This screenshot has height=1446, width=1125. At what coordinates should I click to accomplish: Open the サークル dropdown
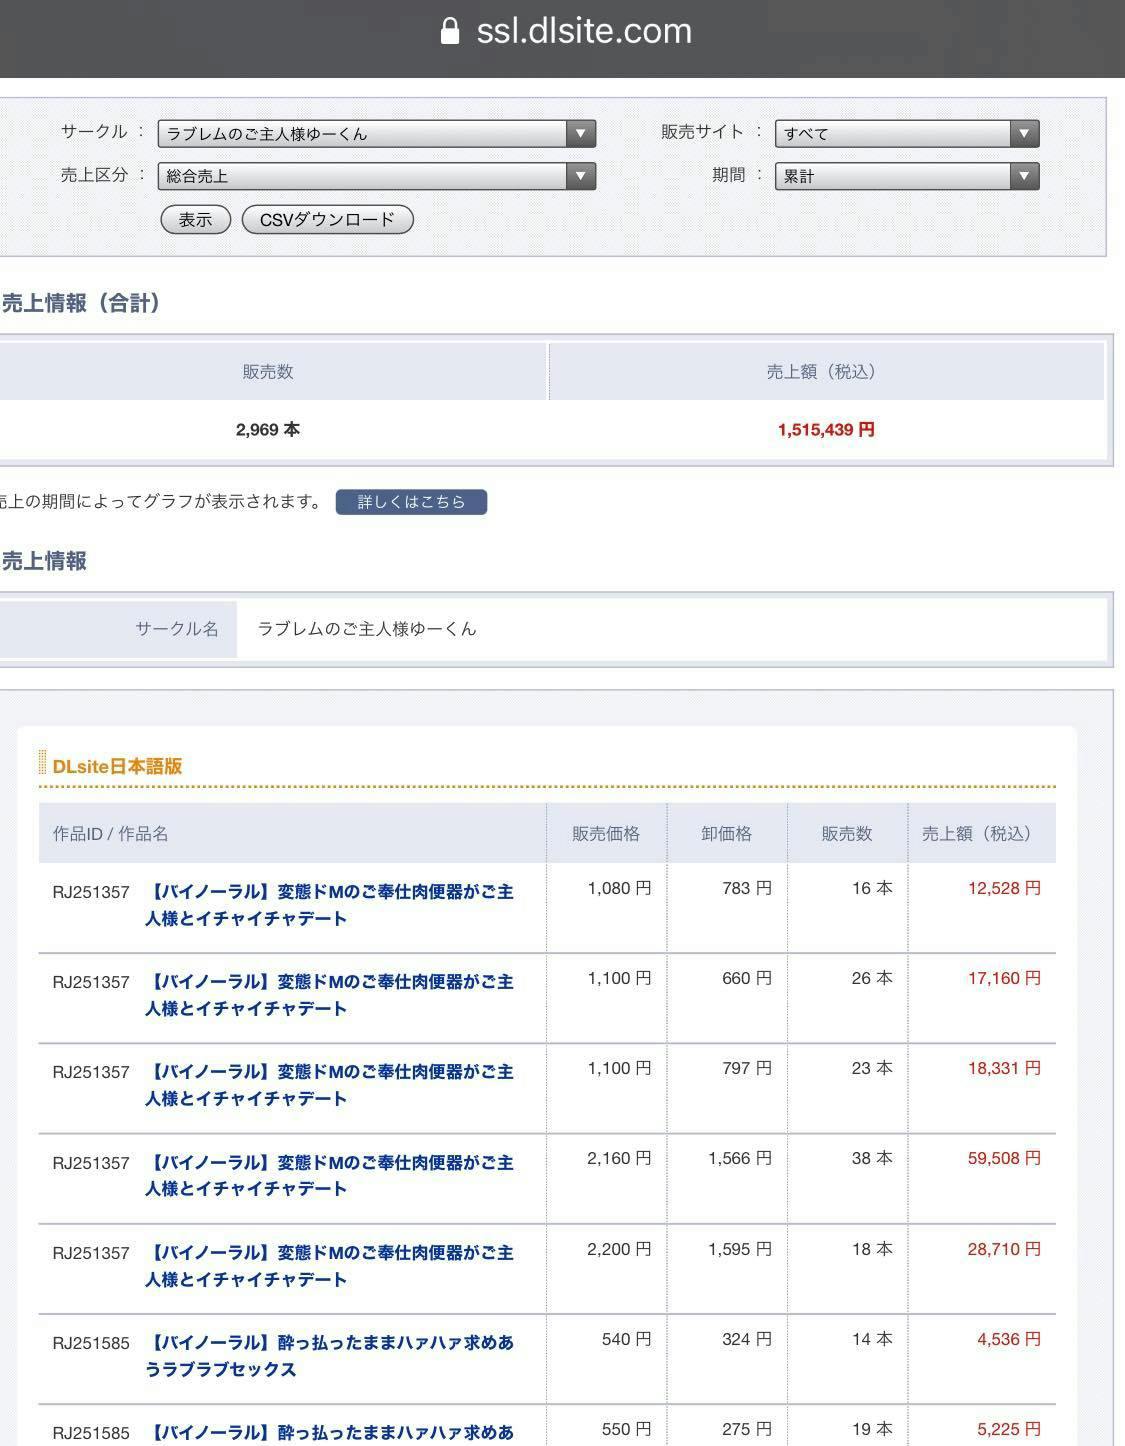point(377,133)
